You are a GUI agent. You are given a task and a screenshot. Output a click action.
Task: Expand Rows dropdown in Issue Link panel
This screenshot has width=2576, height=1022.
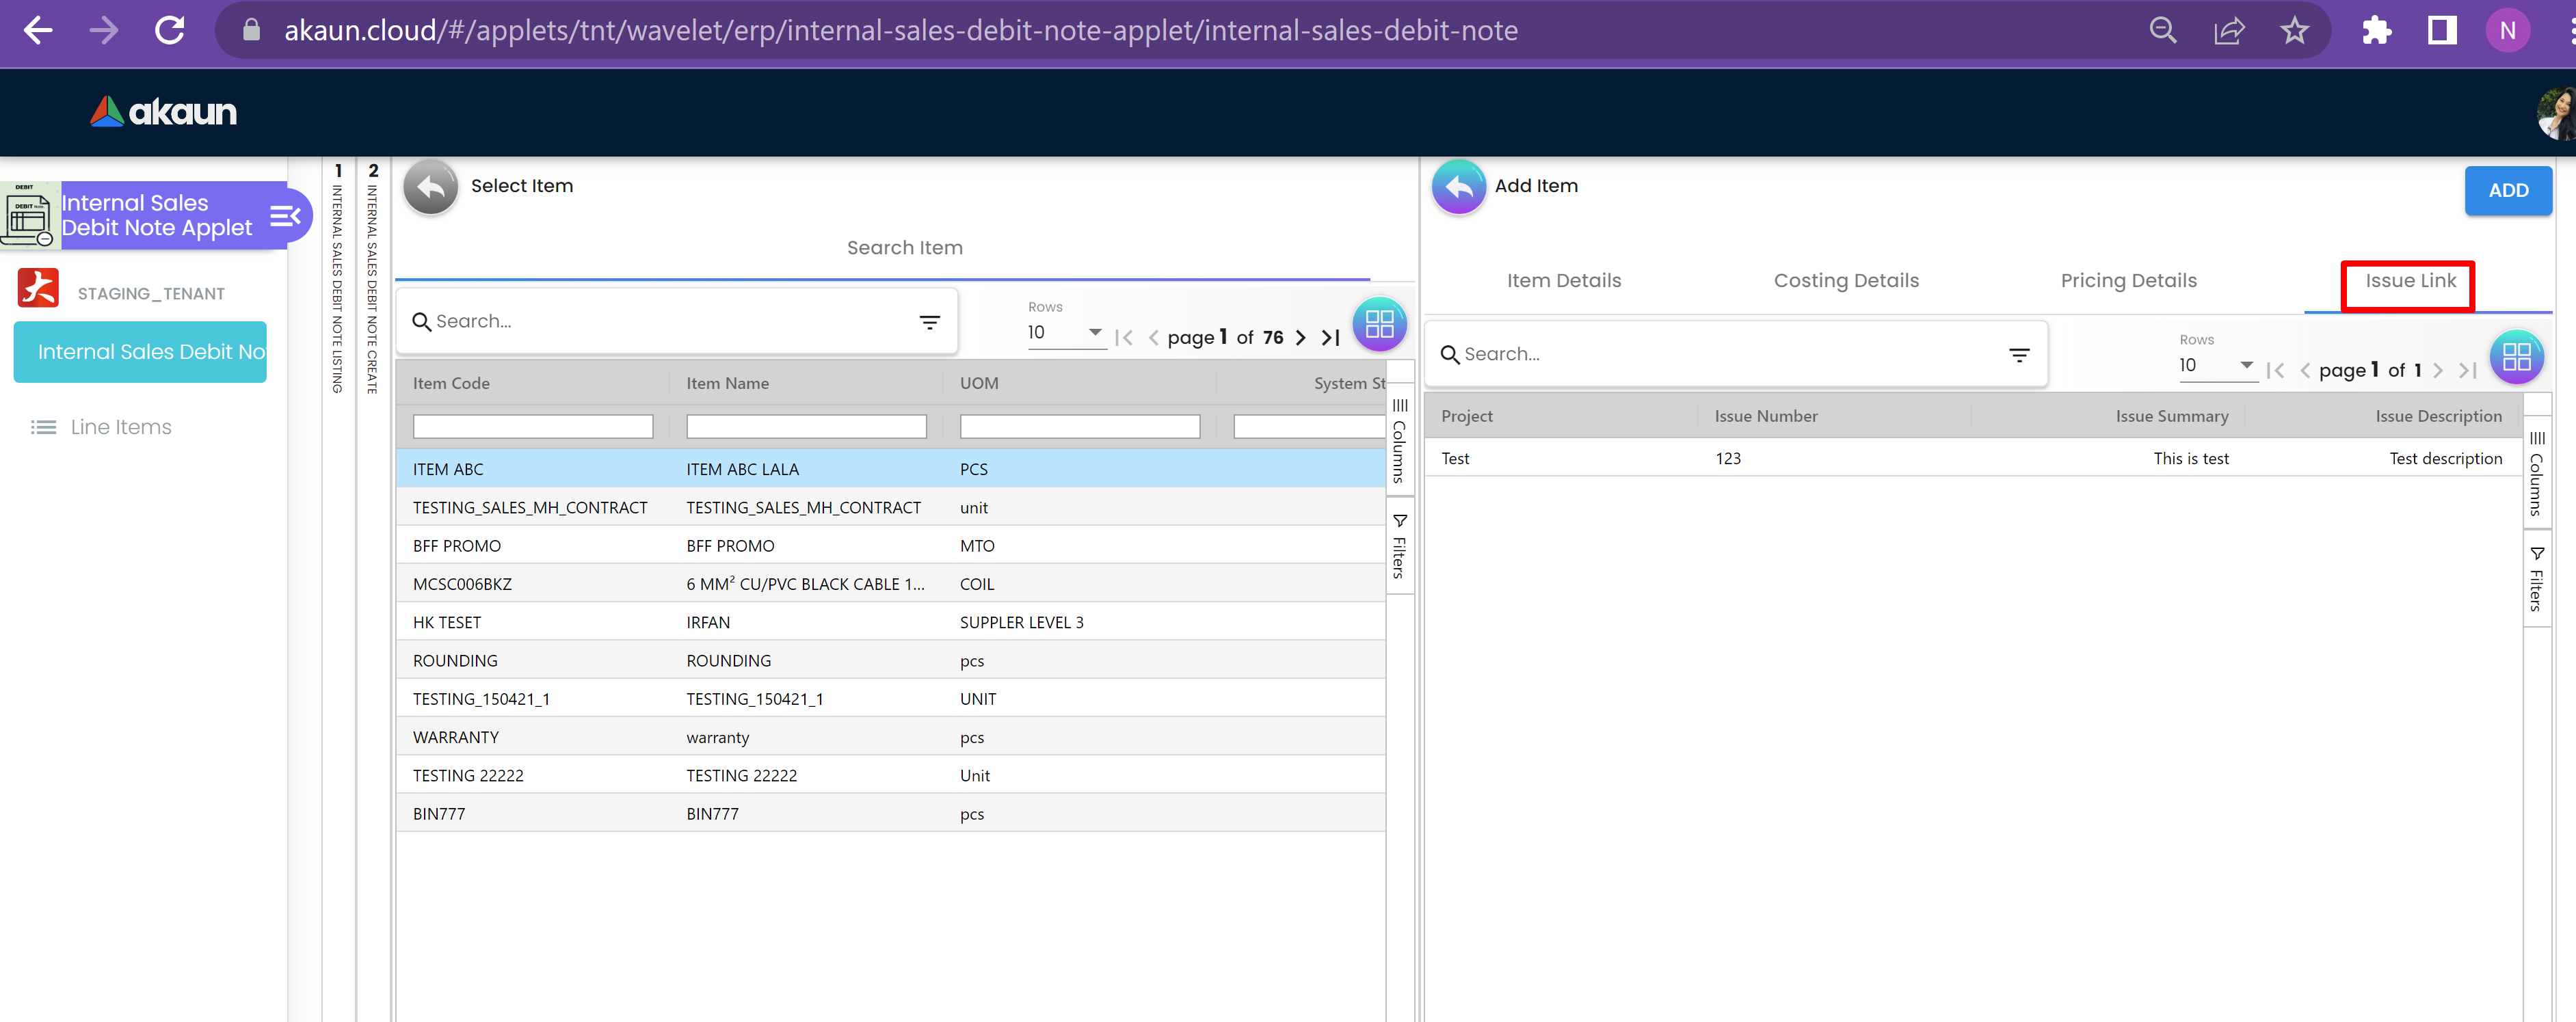click(x=2245, y=365)
